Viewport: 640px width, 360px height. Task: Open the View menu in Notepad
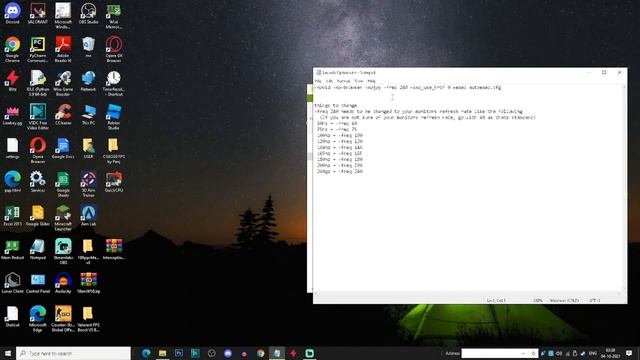pos(358,81)
